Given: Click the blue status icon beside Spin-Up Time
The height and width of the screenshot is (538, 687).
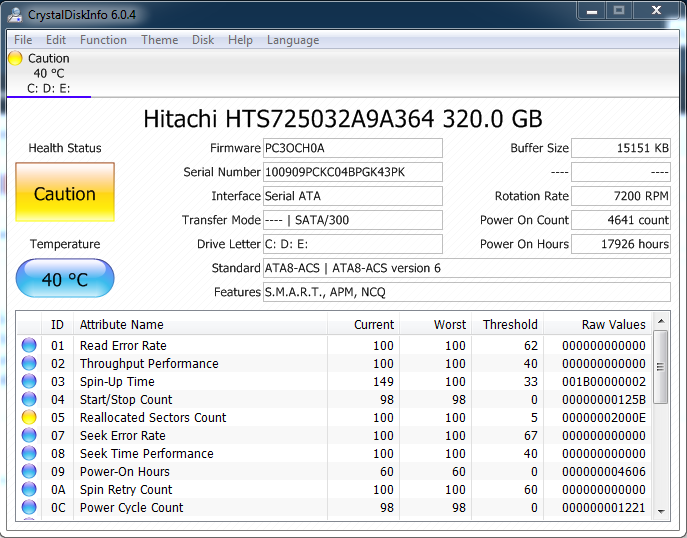Looking at the screenshot, I should click(x=29, y=382).
